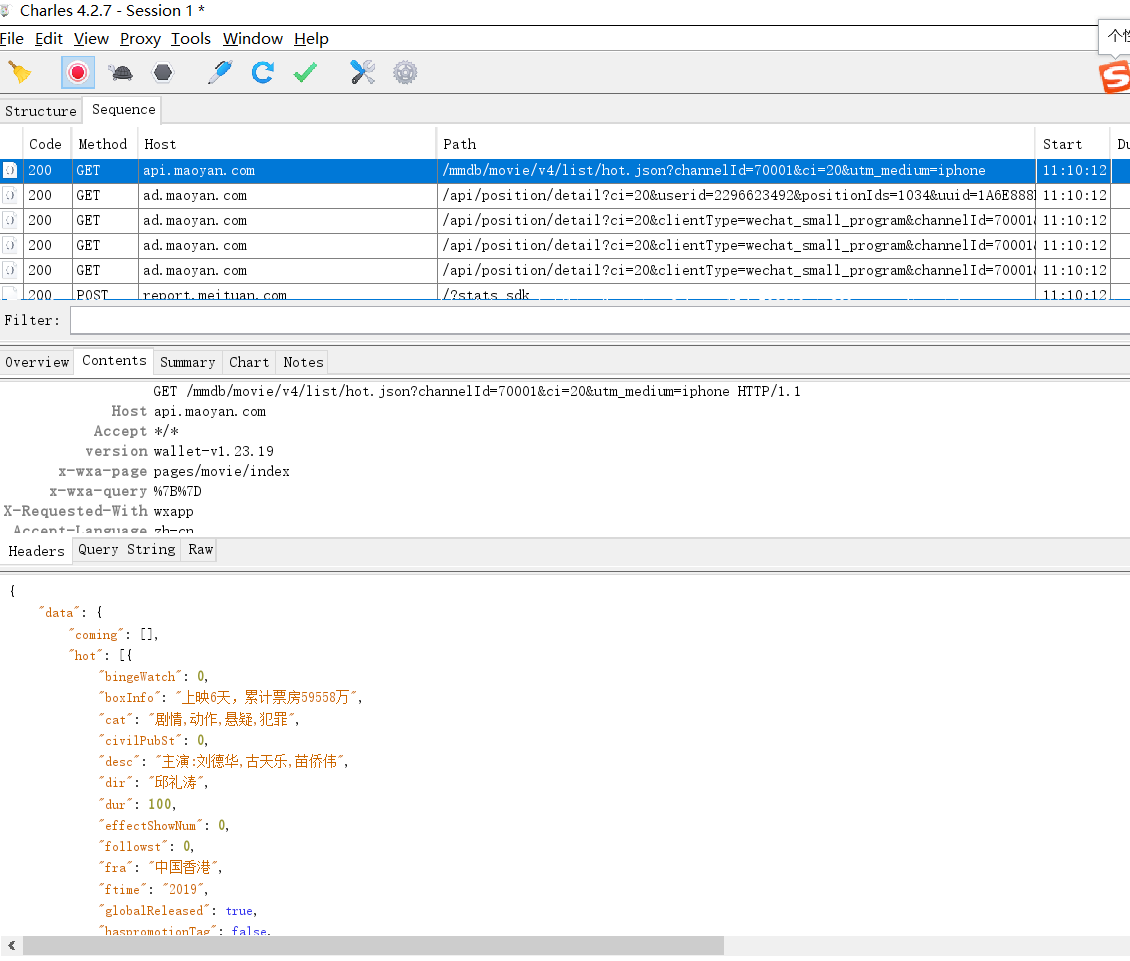Viewport: 1130px width, 961px height.
Task: Select the api.maoyan.com request row
Action: 565,170
